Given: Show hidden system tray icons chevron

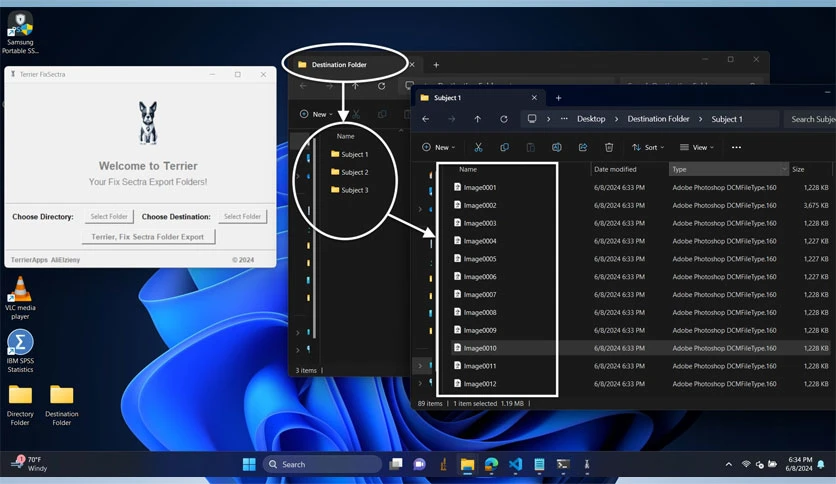Looking at the screenshot, I should pos(728,464).
